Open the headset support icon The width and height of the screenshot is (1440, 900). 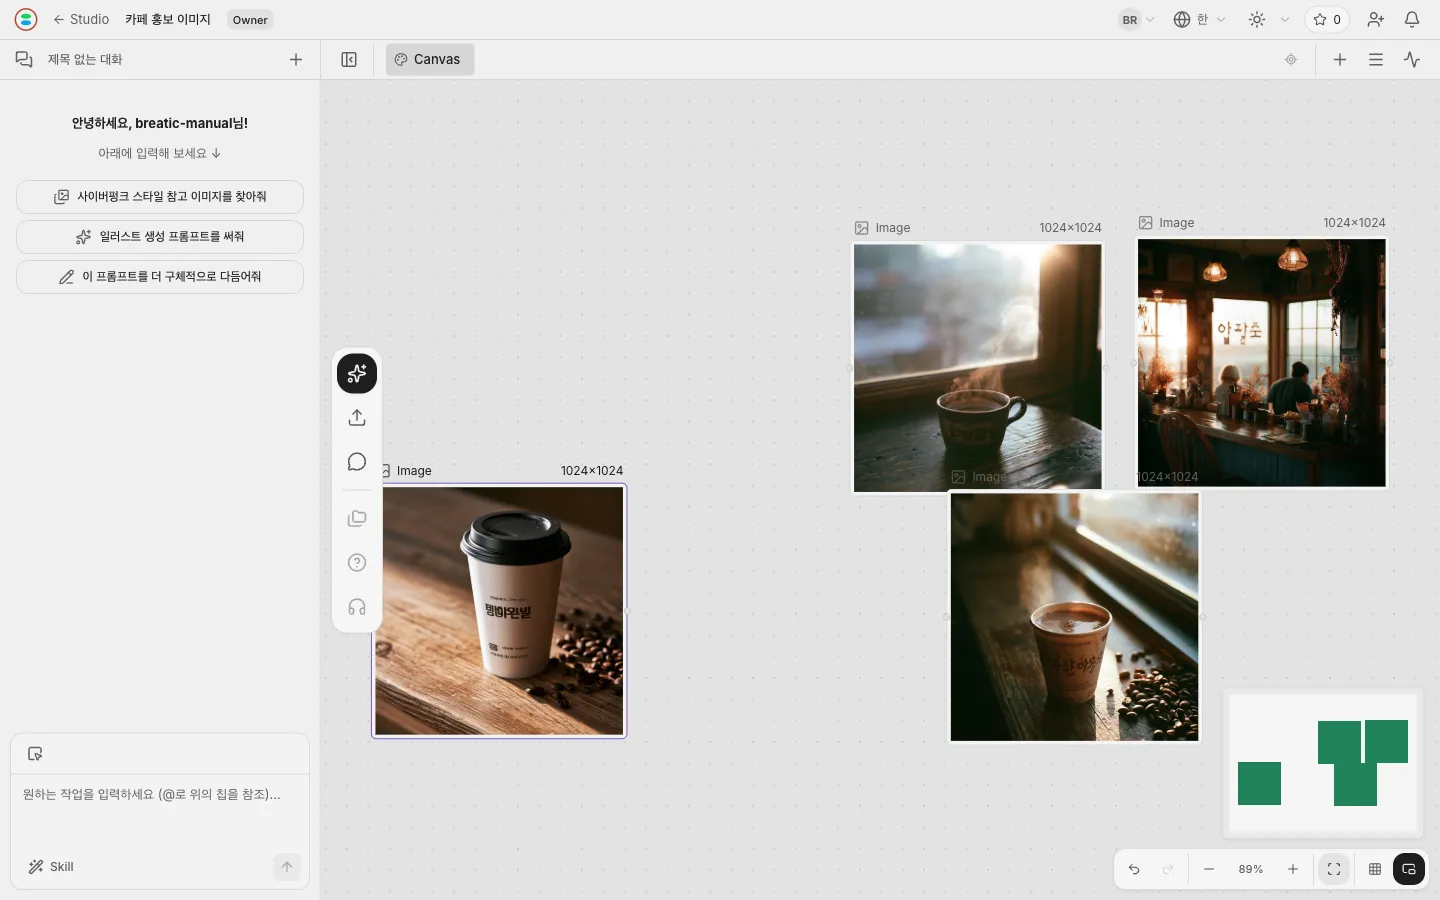pyautogui.click(x=357, y=607)
